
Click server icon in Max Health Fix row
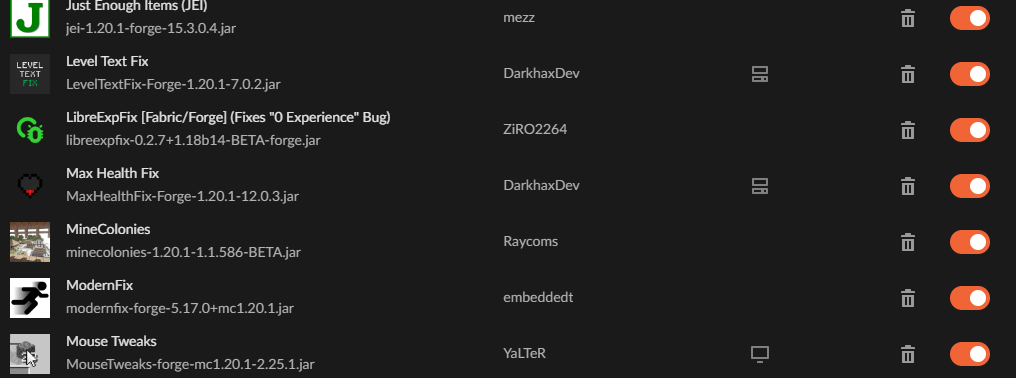[x=759, y=186]
